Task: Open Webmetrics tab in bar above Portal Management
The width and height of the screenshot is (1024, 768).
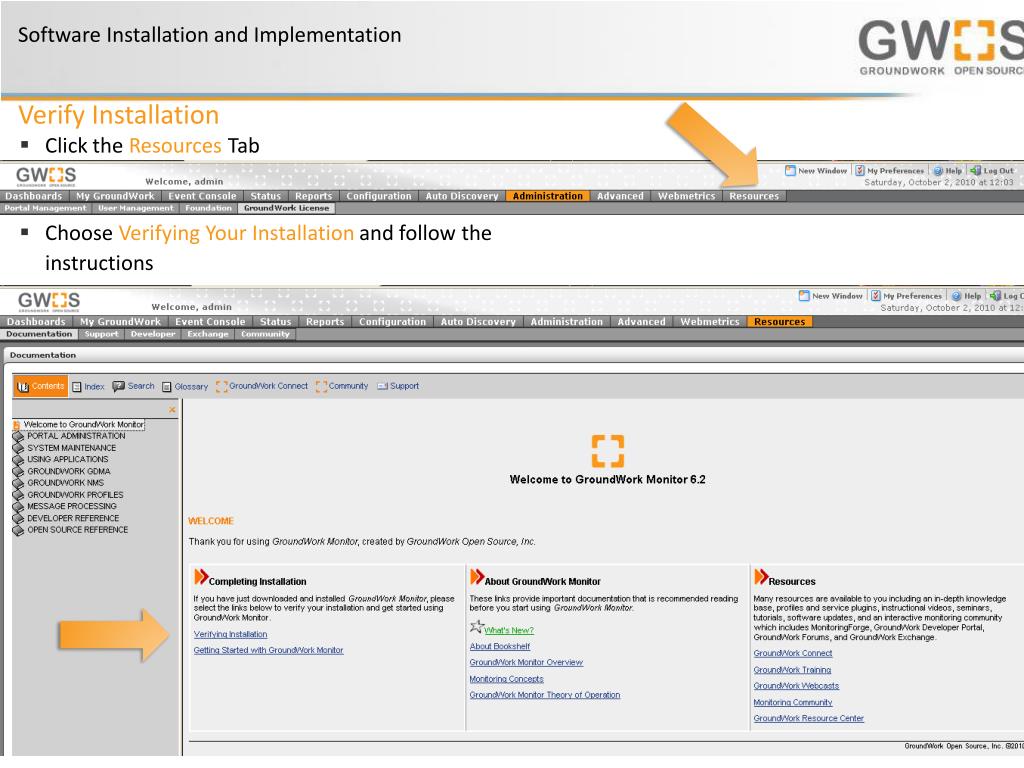Action: pyautogui.click(x=686, y=196)
